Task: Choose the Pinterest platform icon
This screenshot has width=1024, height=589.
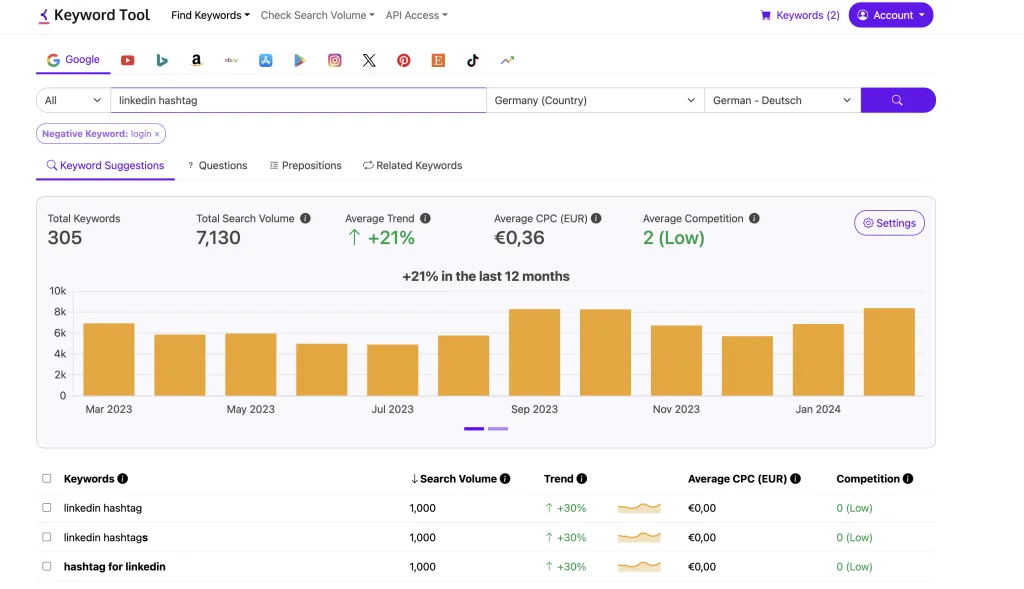Action: click(404, 60)
